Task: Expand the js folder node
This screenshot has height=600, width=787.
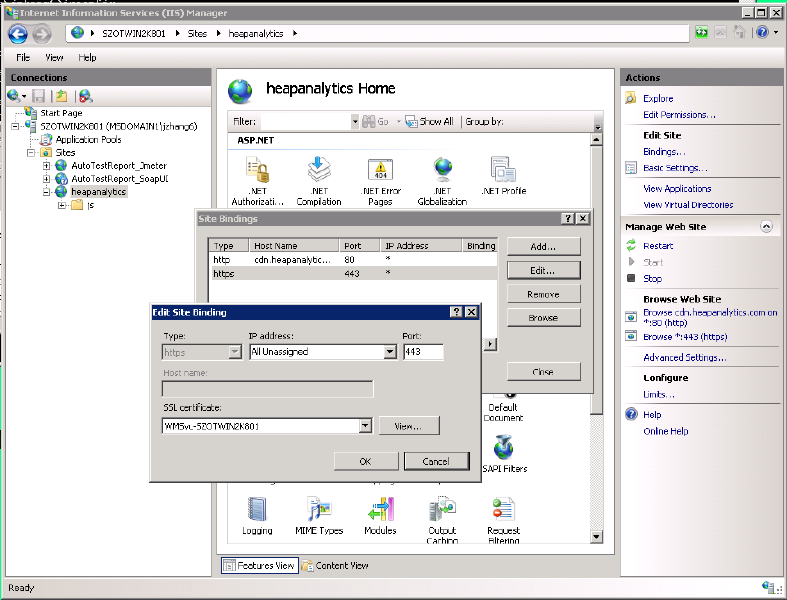Action: click(x=62, y=205)
